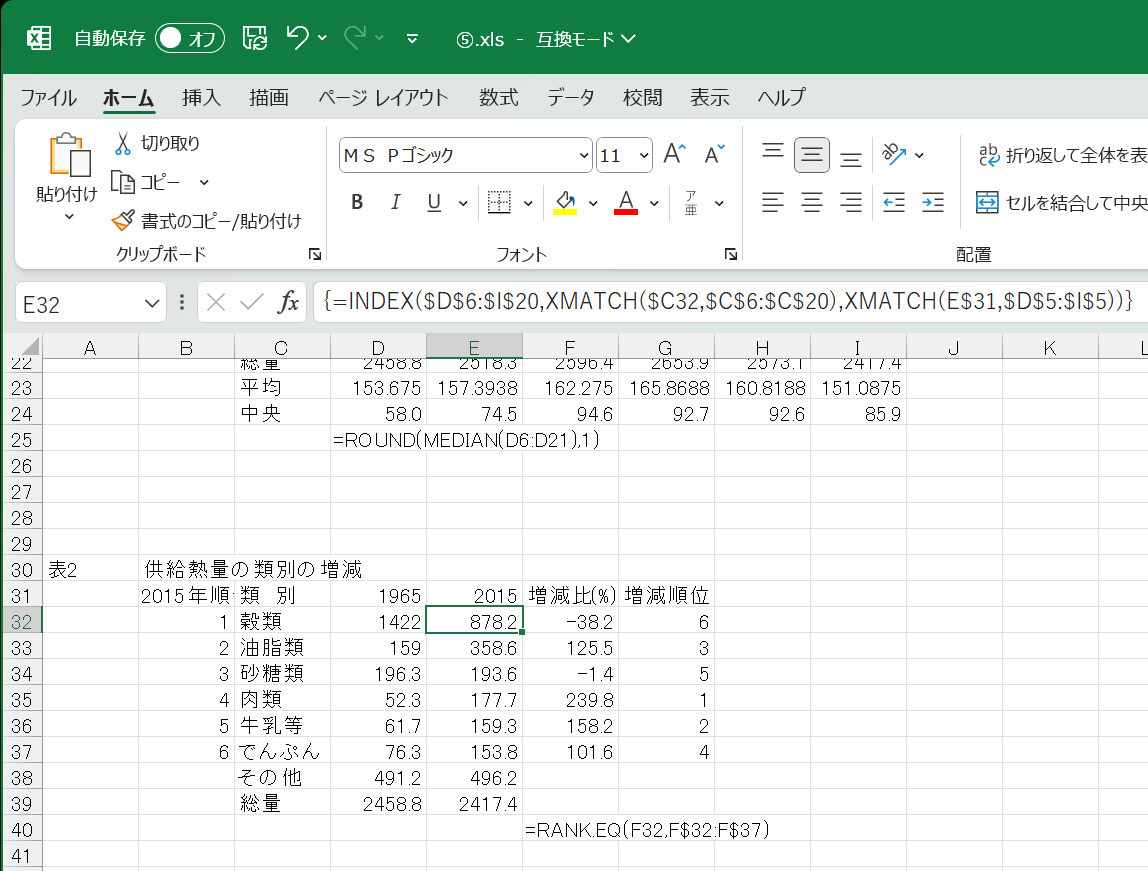Toggle the AutoSave switch

coord(190,38)
